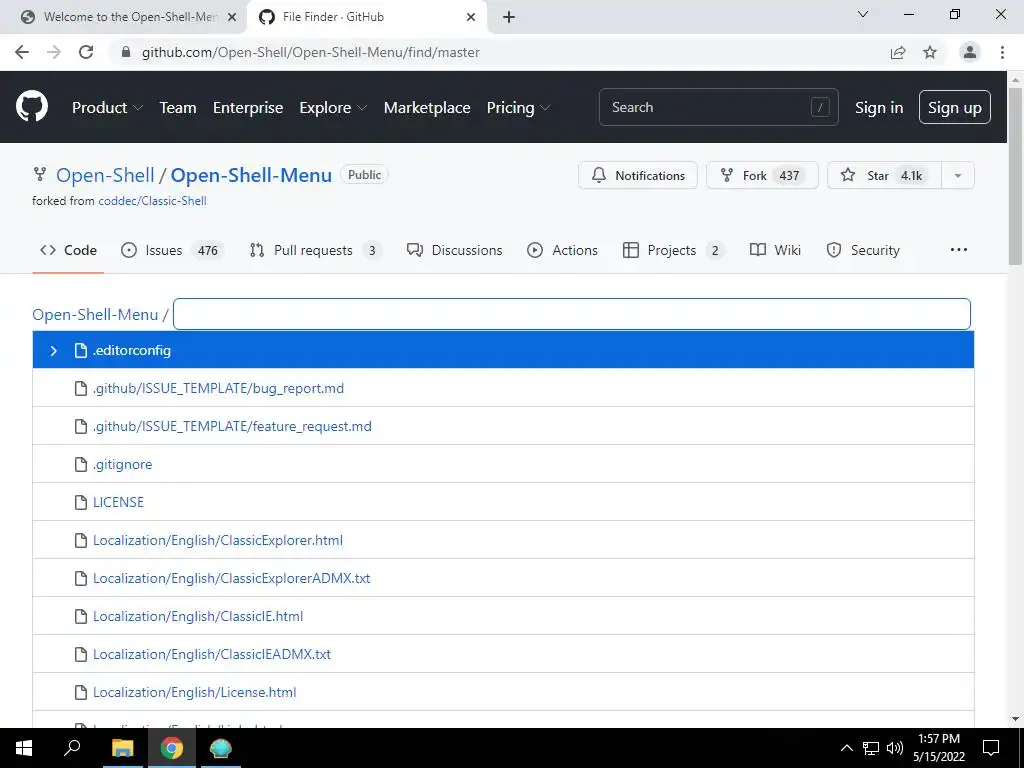Click the Notifications button

tap(637, 176)
